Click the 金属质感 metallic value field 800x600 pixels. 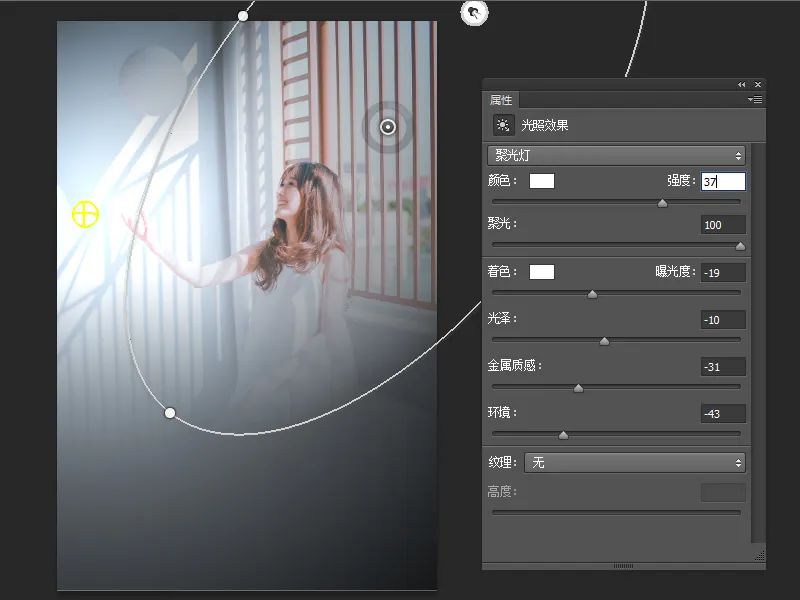723,367
